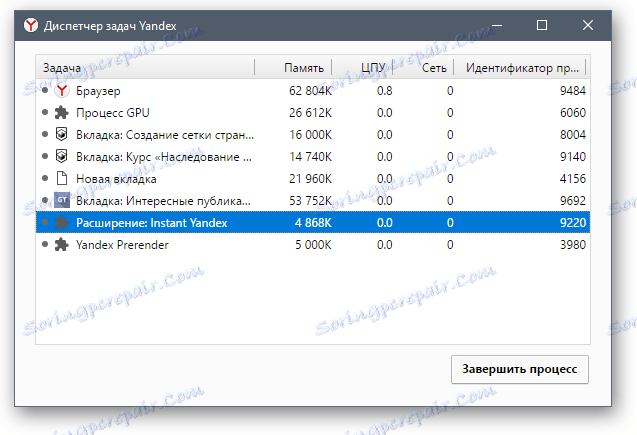The image size is (637, 435).
Task: Sort by Идентификатор пр... column header
Action: (520, 67)
